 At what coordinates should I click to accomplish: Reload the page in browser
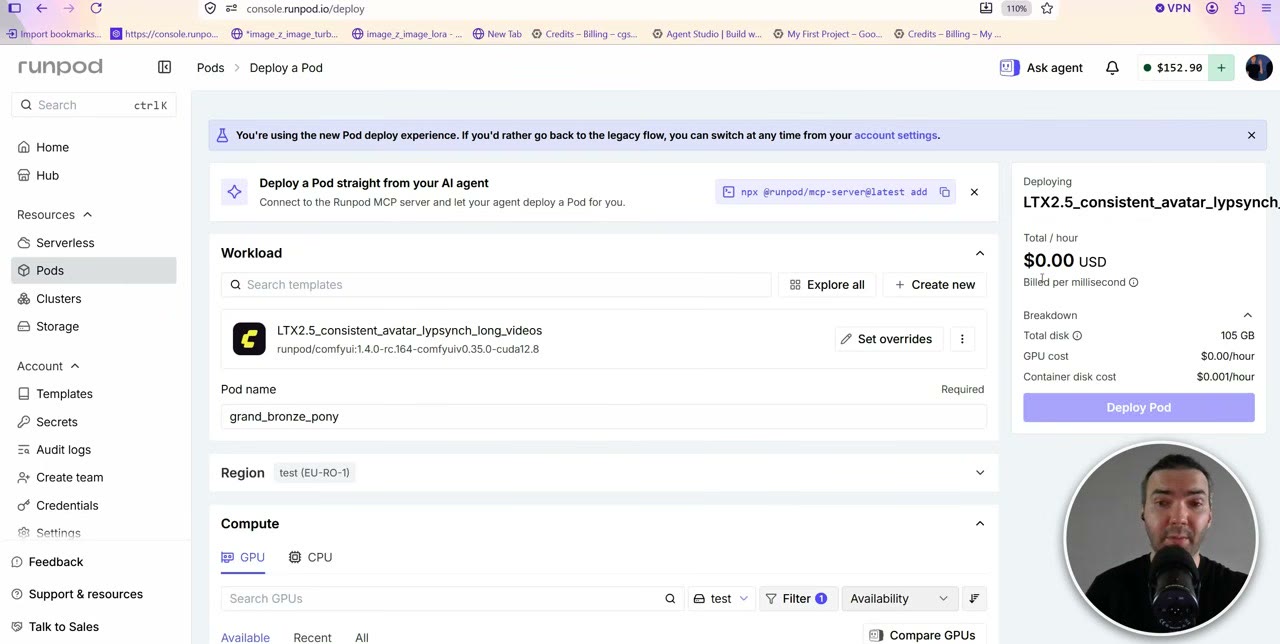point(96,8)
